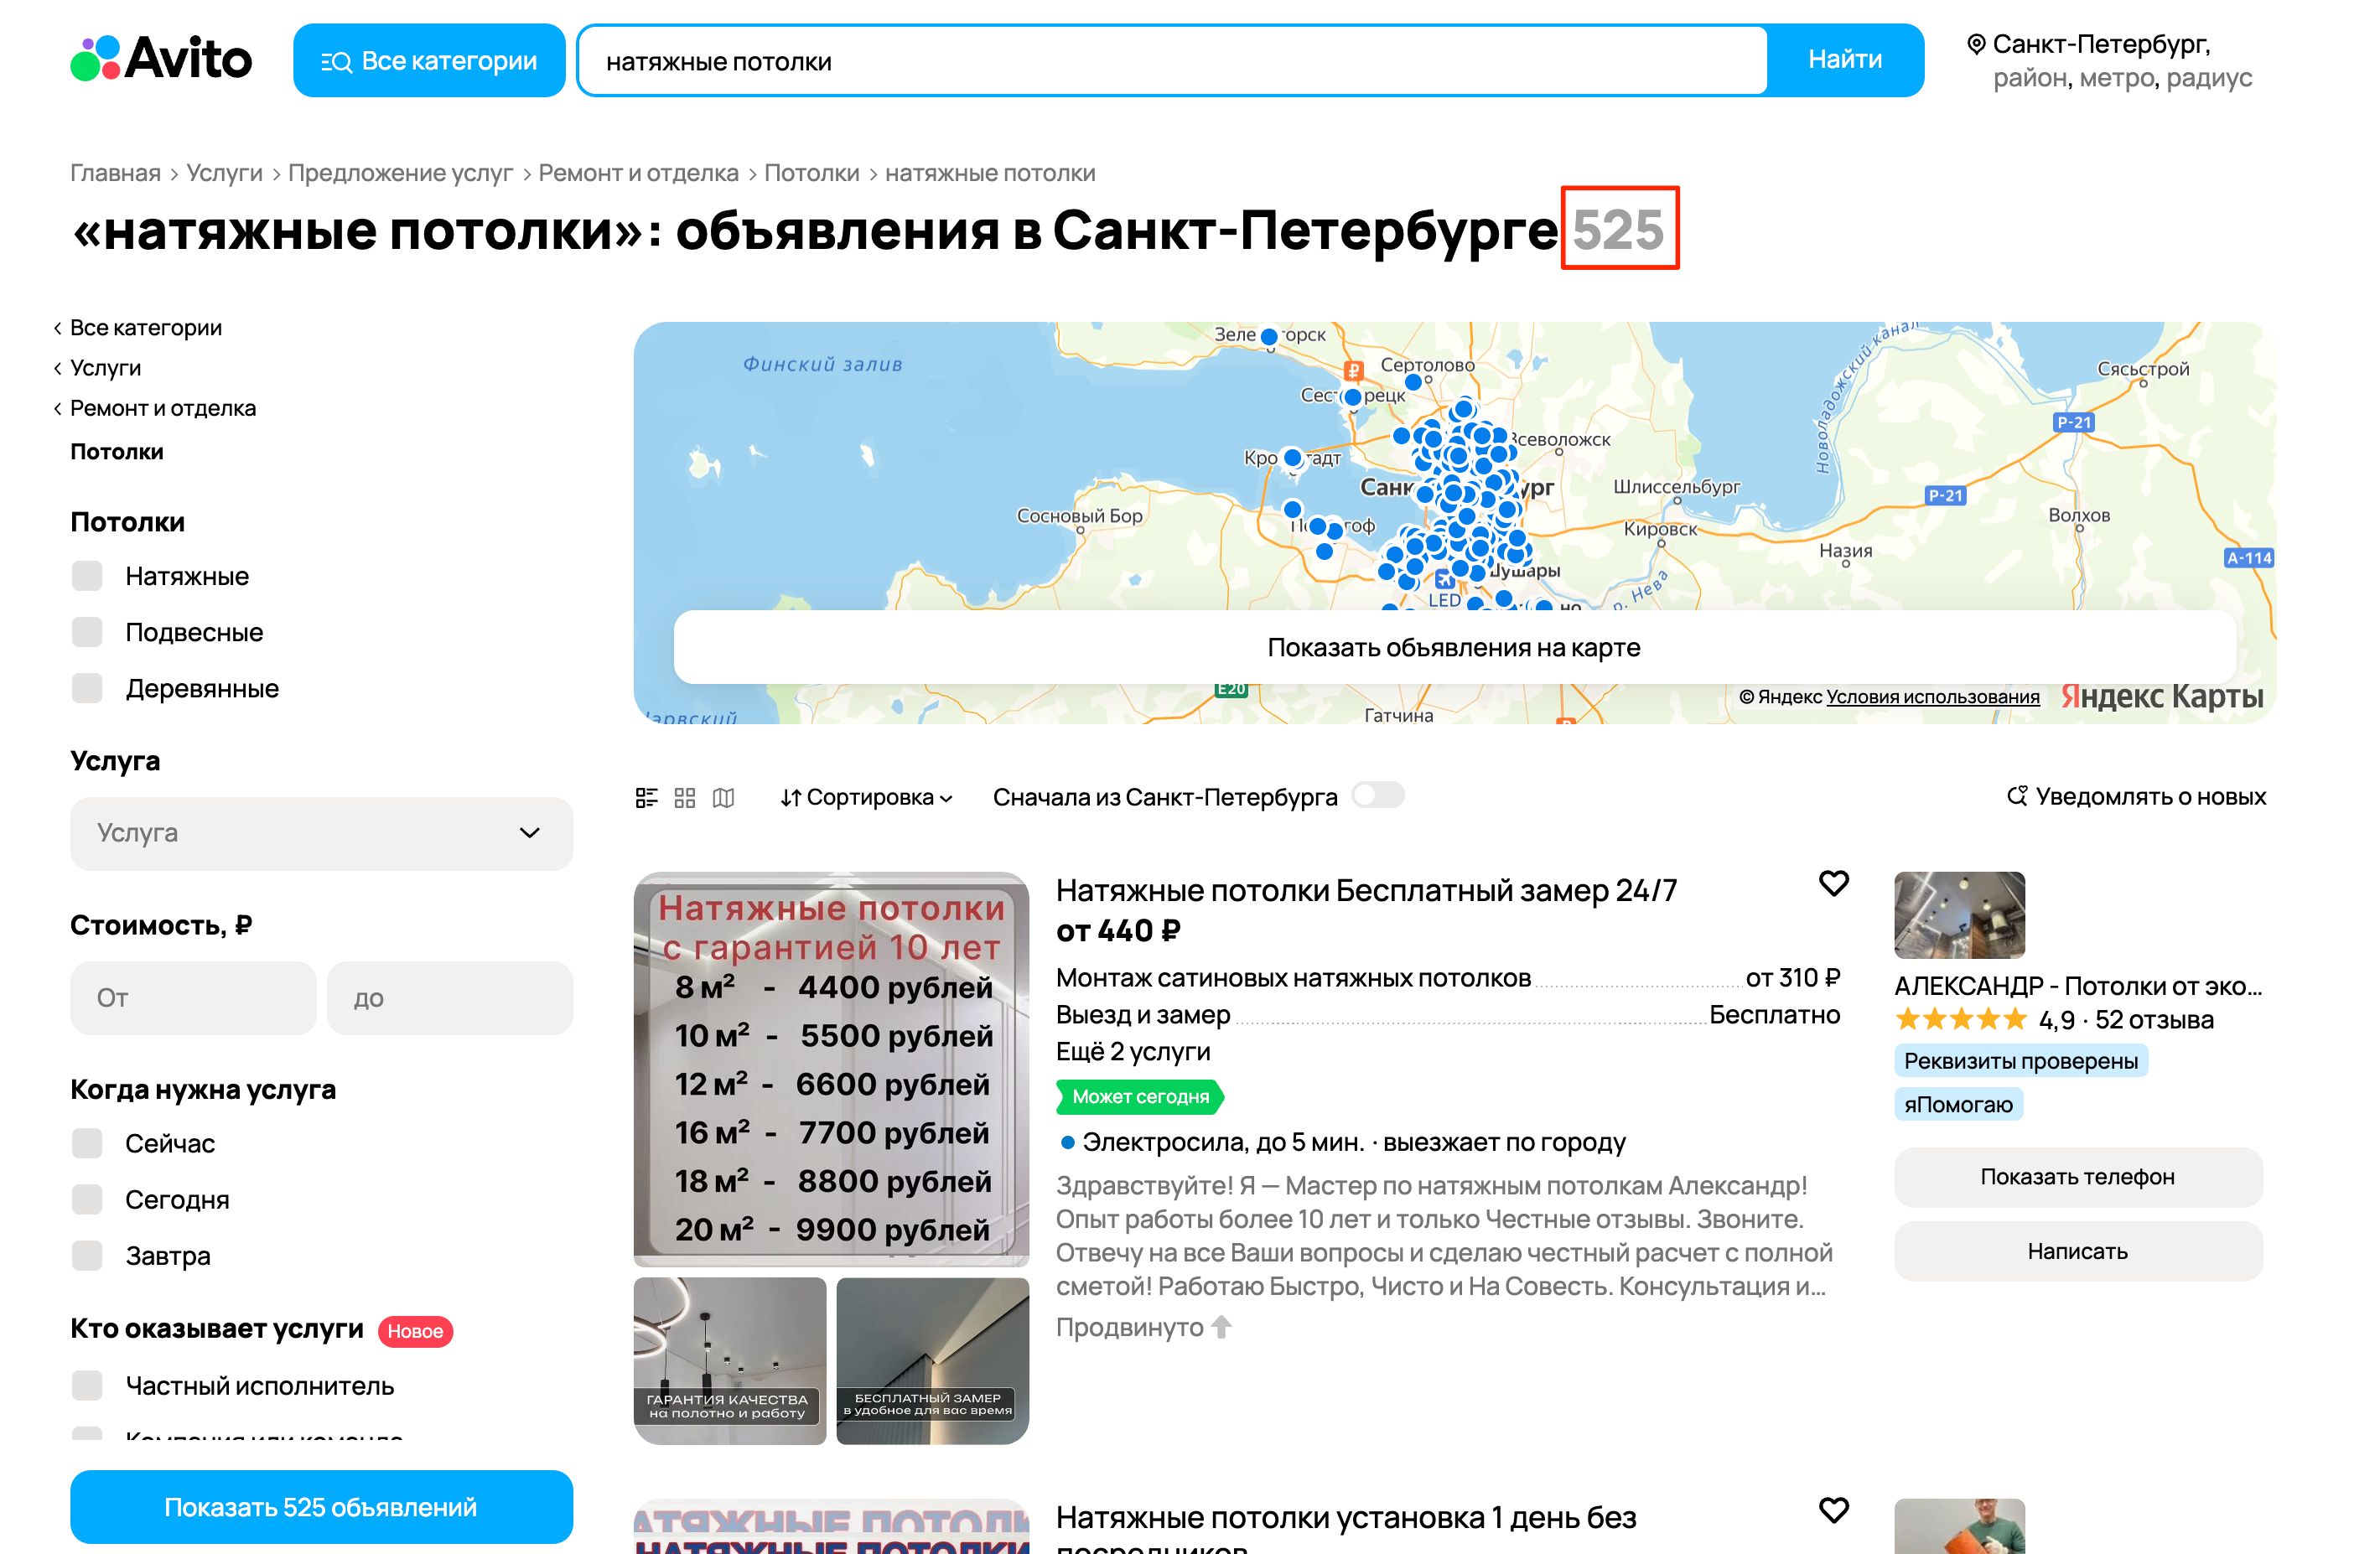Viewport: 2380px width, 1554px height.
Task: Favorite the установка 1 день listing
Action: pyautogui.click(x=1833, y=1509)
